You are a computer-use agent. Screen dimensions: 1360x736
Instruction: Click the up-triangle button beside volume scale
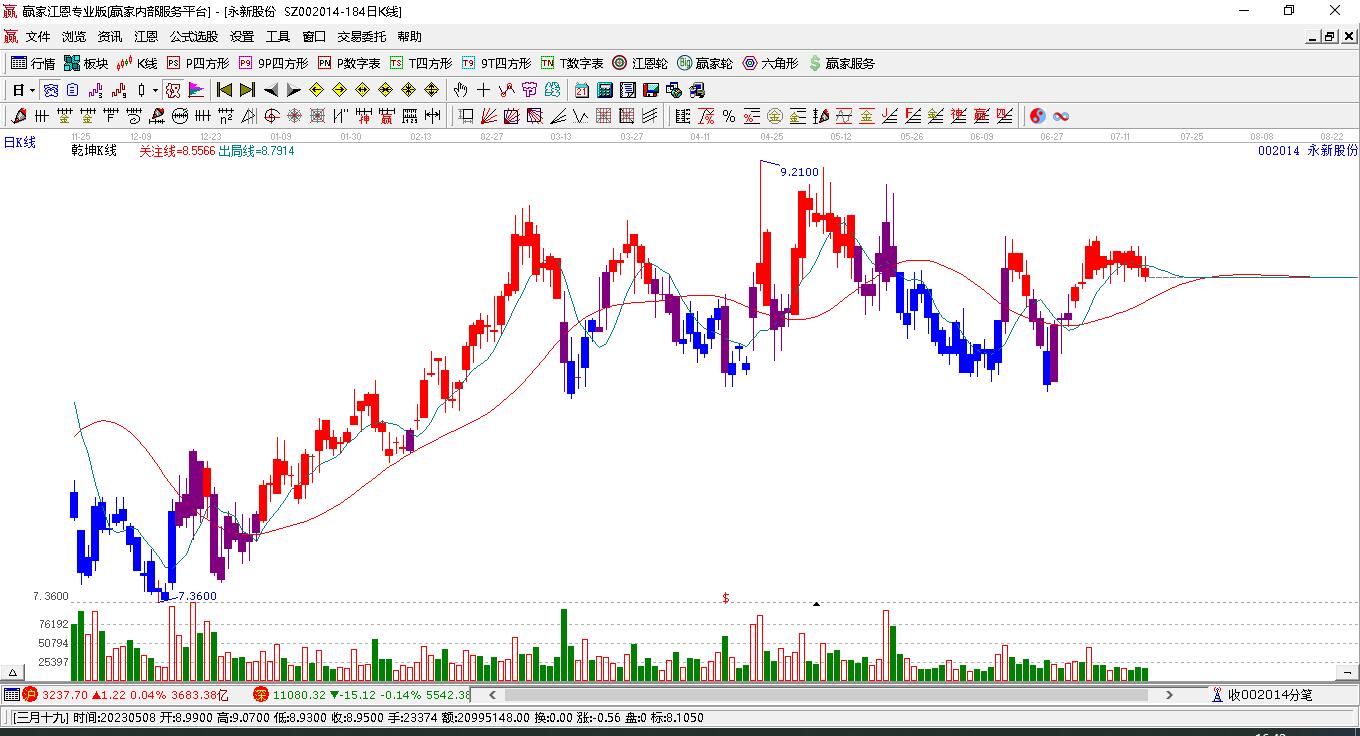pyautogui.click(x=13, y=673)
